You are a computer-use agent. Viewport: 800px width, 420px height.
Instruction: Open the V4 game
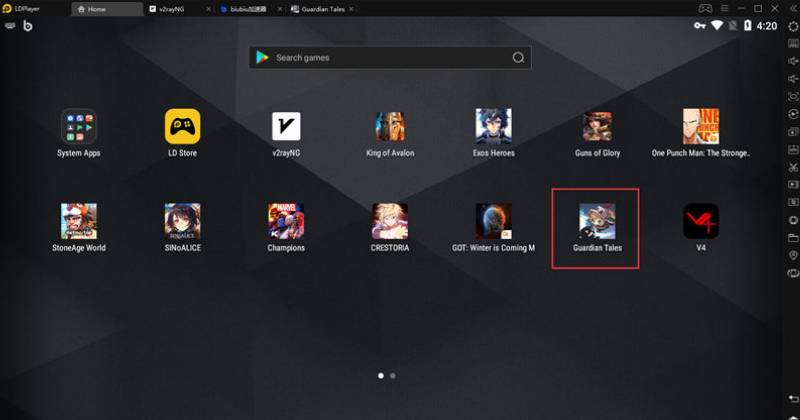(701, 221)
